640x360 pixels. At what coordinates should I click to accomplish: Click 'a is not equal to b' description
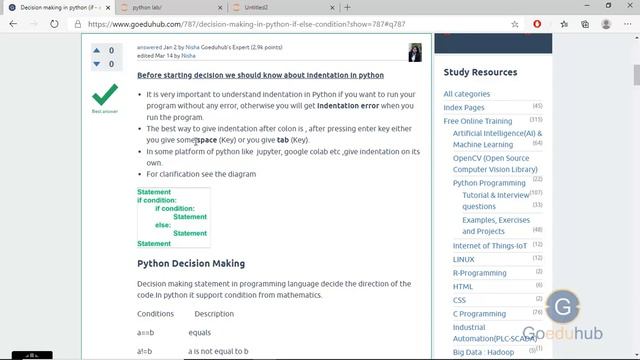[x=218, y=351]
